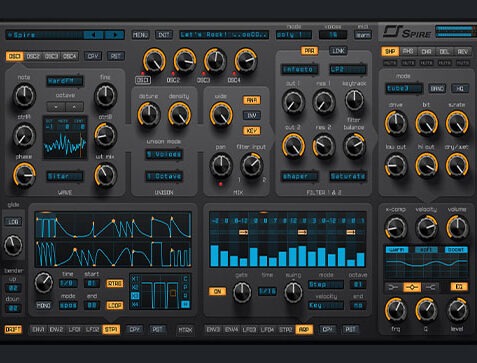Click the CPY button next to OSC4
Viewport: 477px width, 363px height.
[93, 56]
